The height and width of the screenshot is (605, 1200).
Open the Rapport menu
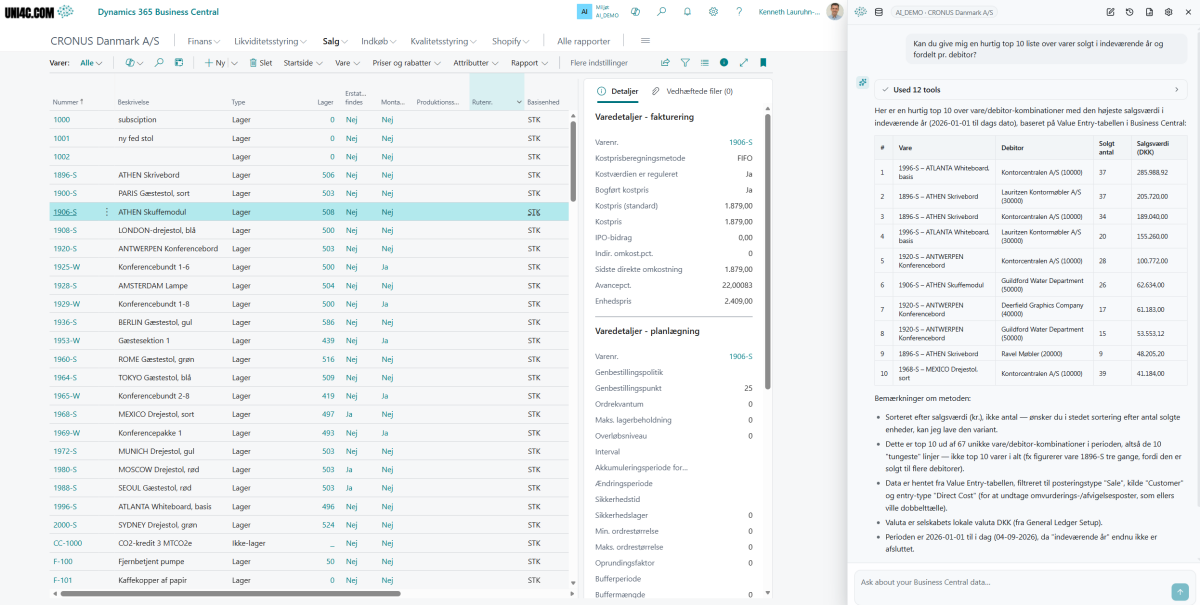pyautogui.click(x=529, y=62)
